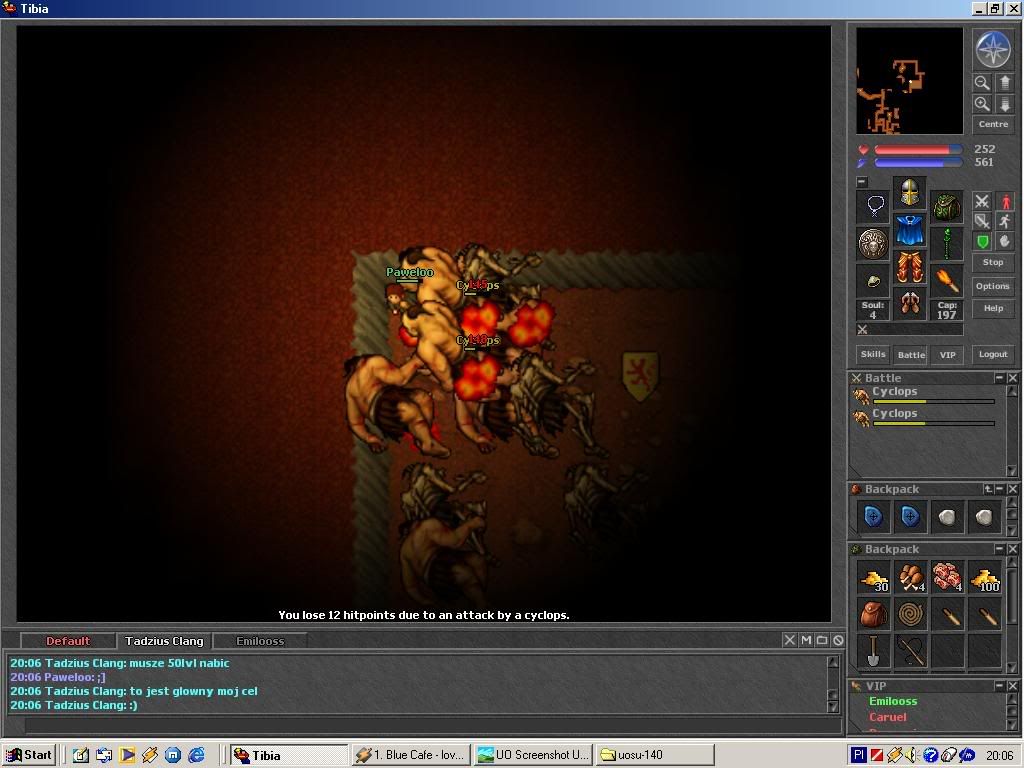
Task: Open the Options dialog
Action: tap(993, 286)
